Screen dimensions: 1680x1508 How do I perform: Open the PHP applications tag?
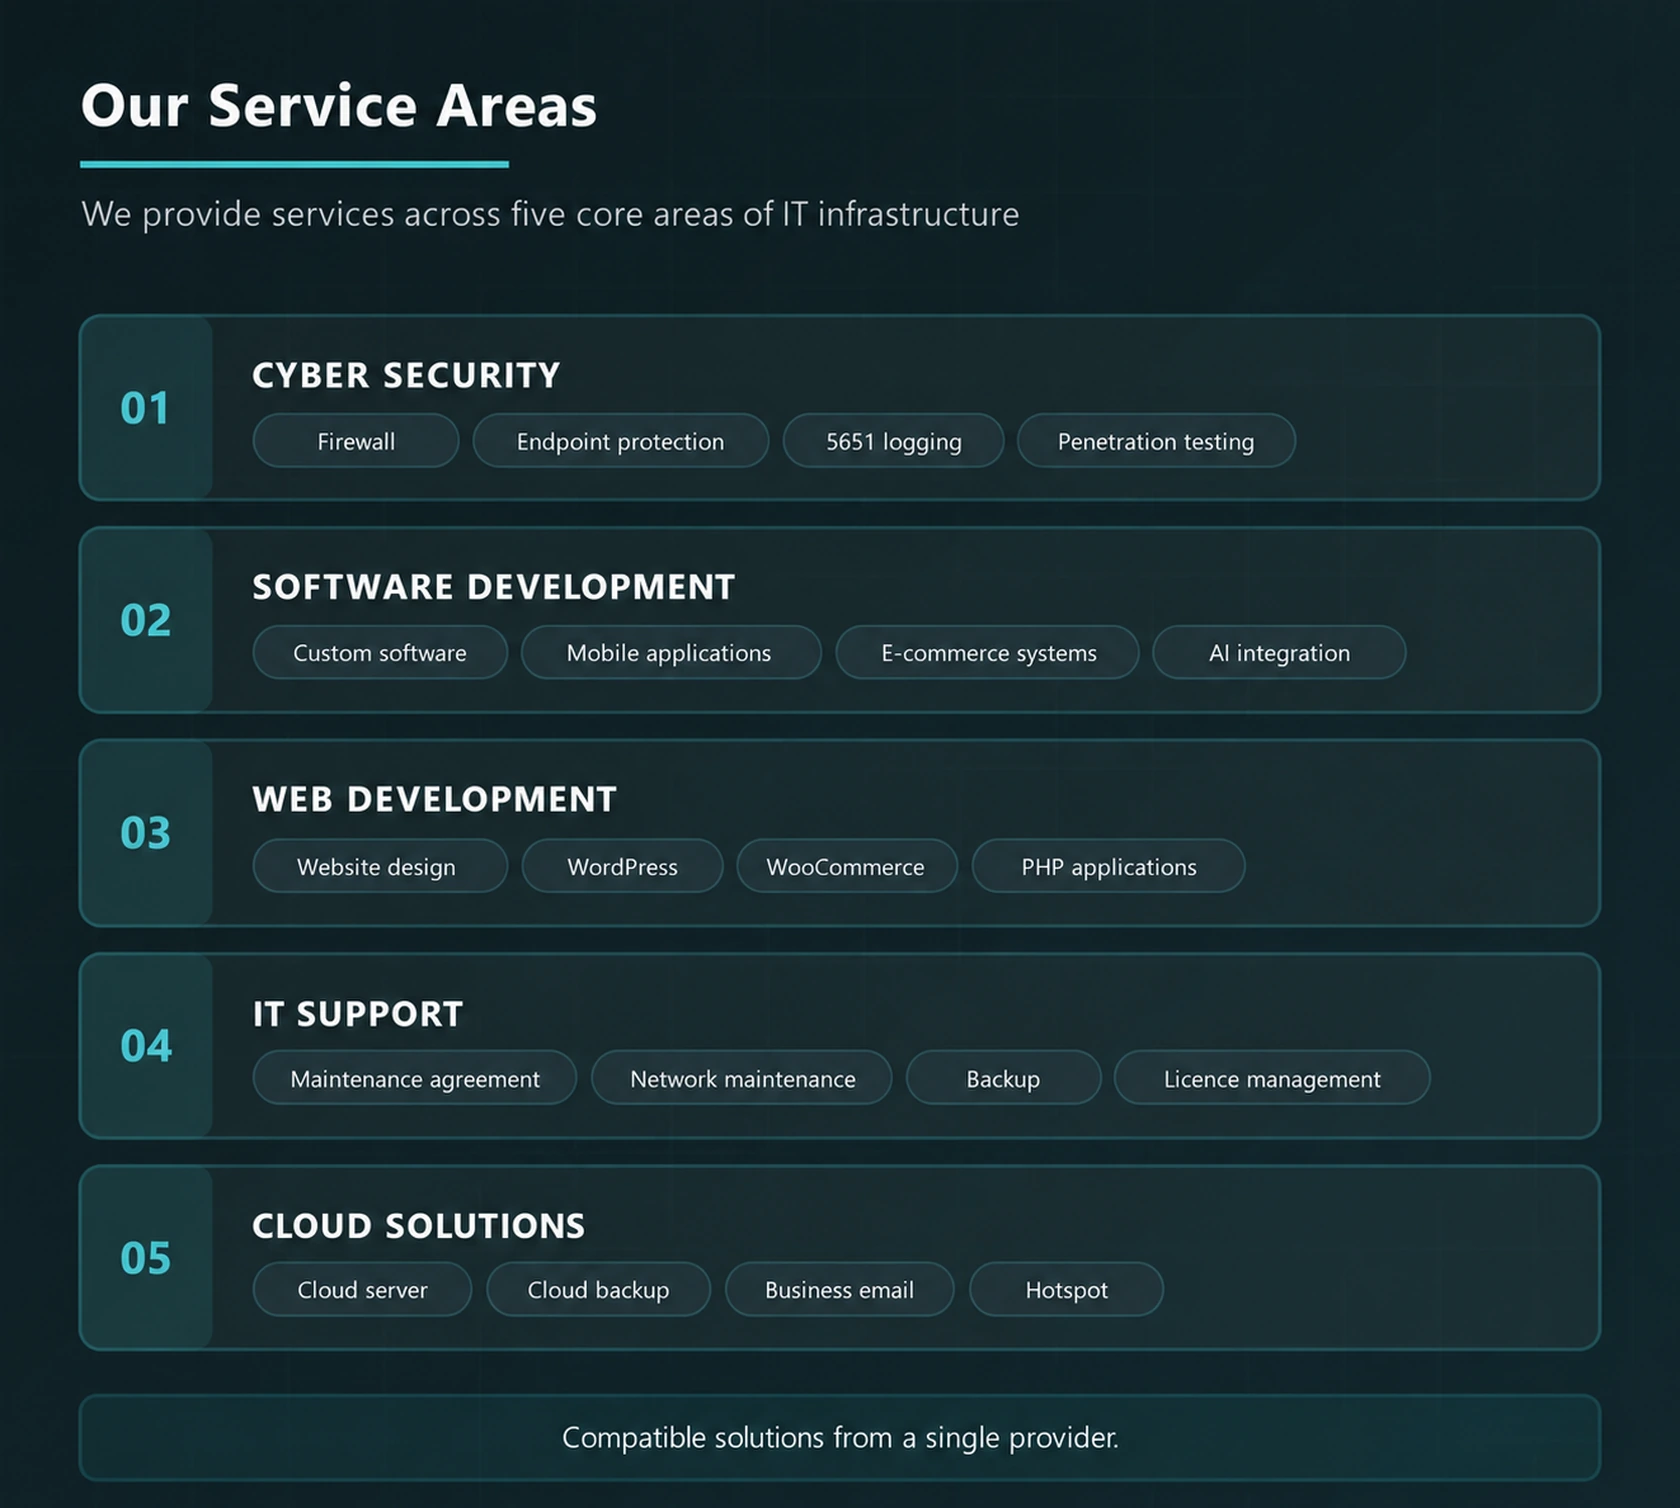click(1108, 866)
